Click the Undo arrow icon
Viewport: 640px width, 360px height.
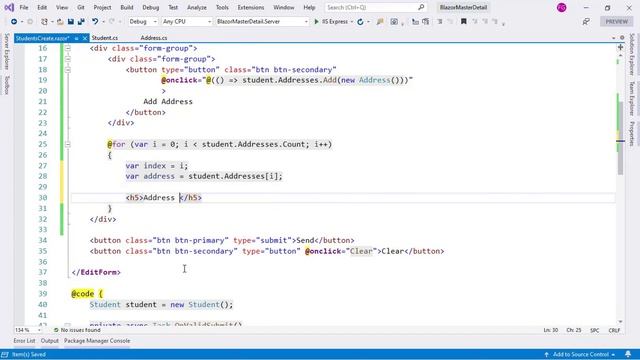pyautogui.click(x=95, y=22)
